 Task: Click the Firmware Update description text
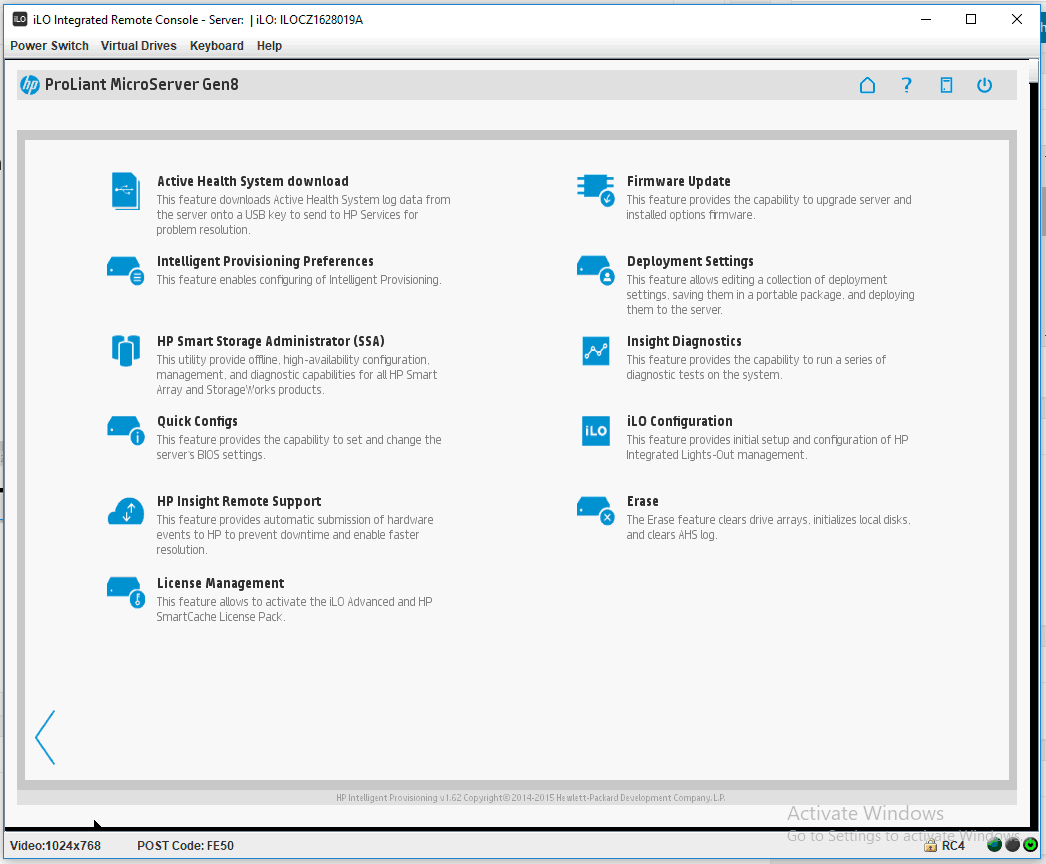(x=768, y=207)
